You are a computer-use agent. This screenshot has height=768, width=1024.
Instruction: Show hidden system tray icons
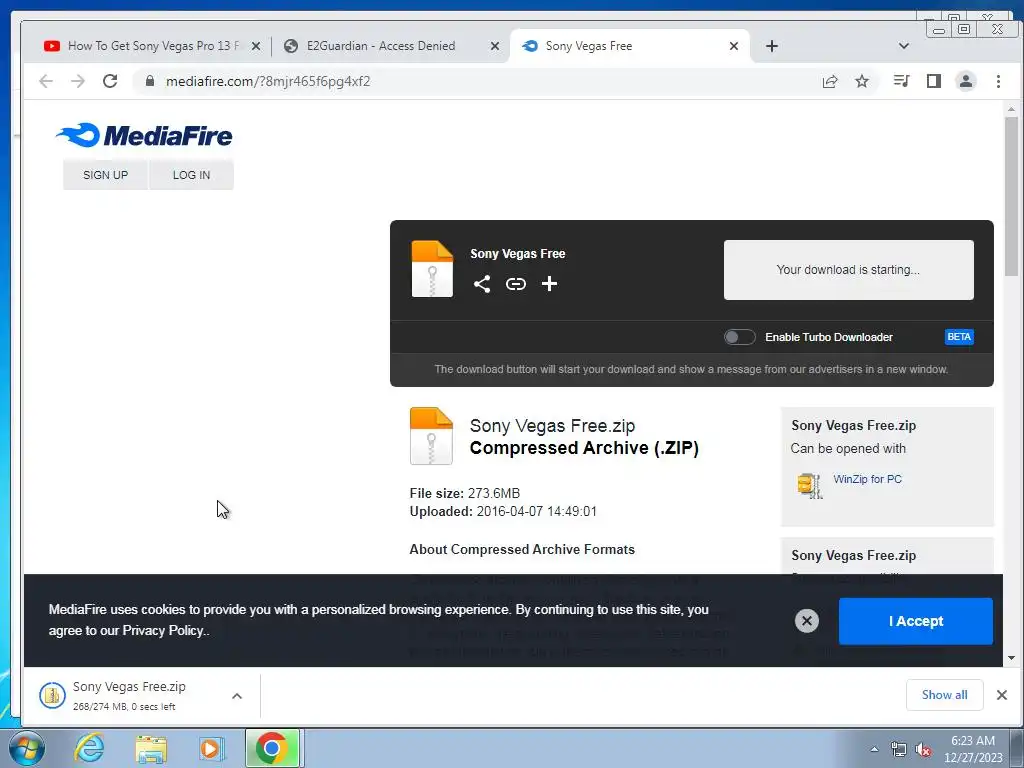(874, 749)
